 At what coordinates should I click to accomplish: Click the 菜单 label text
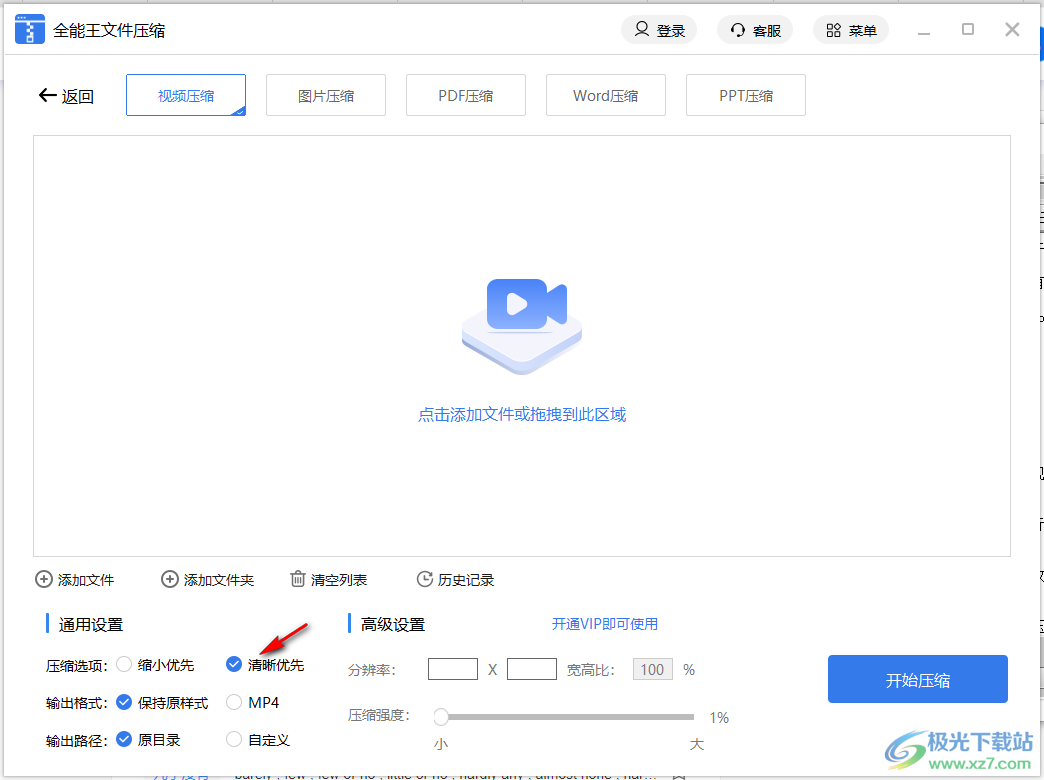click(863, 31)
